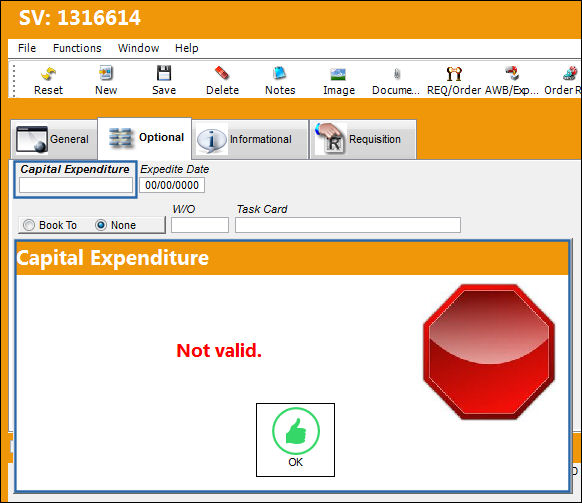582x503 pixels.
Task: Switch to the General tab
Action: click(53, 139)
